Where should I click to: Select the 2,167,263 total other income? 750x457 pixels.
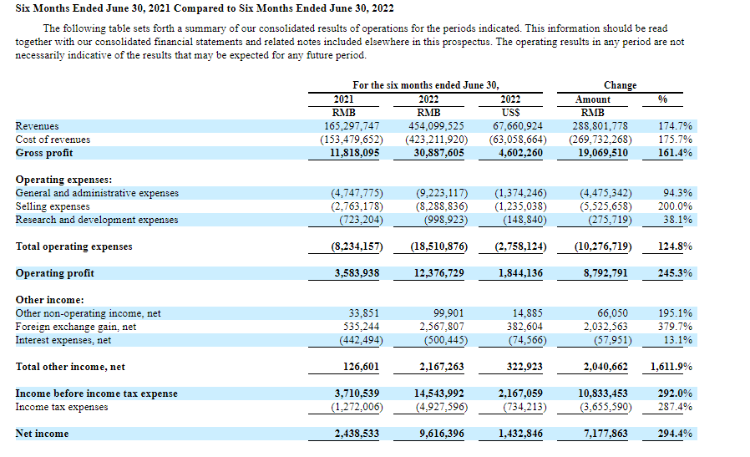441,367
